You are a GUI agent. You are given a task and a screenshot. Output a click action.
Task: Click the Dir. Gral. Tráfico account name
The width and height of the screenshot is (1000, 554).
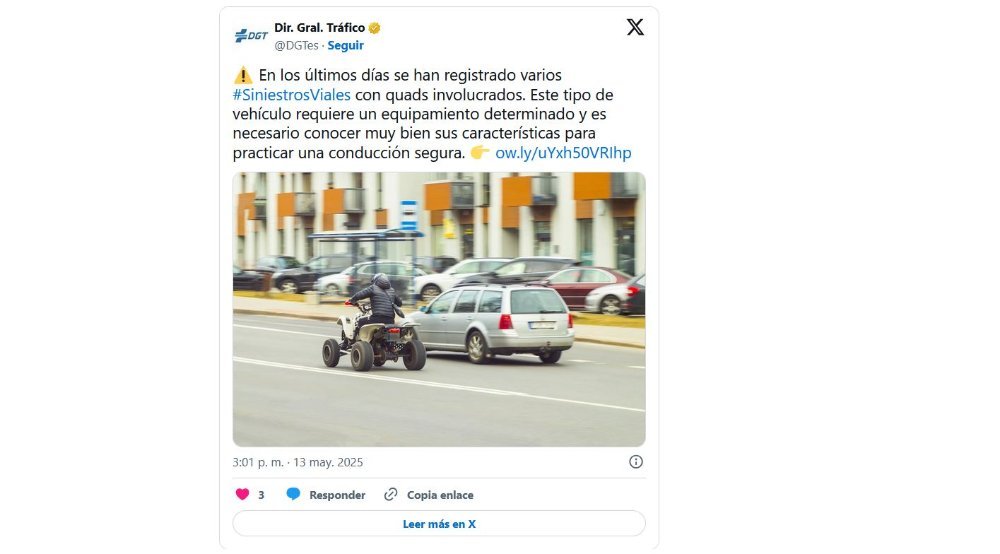coord(320,27)
